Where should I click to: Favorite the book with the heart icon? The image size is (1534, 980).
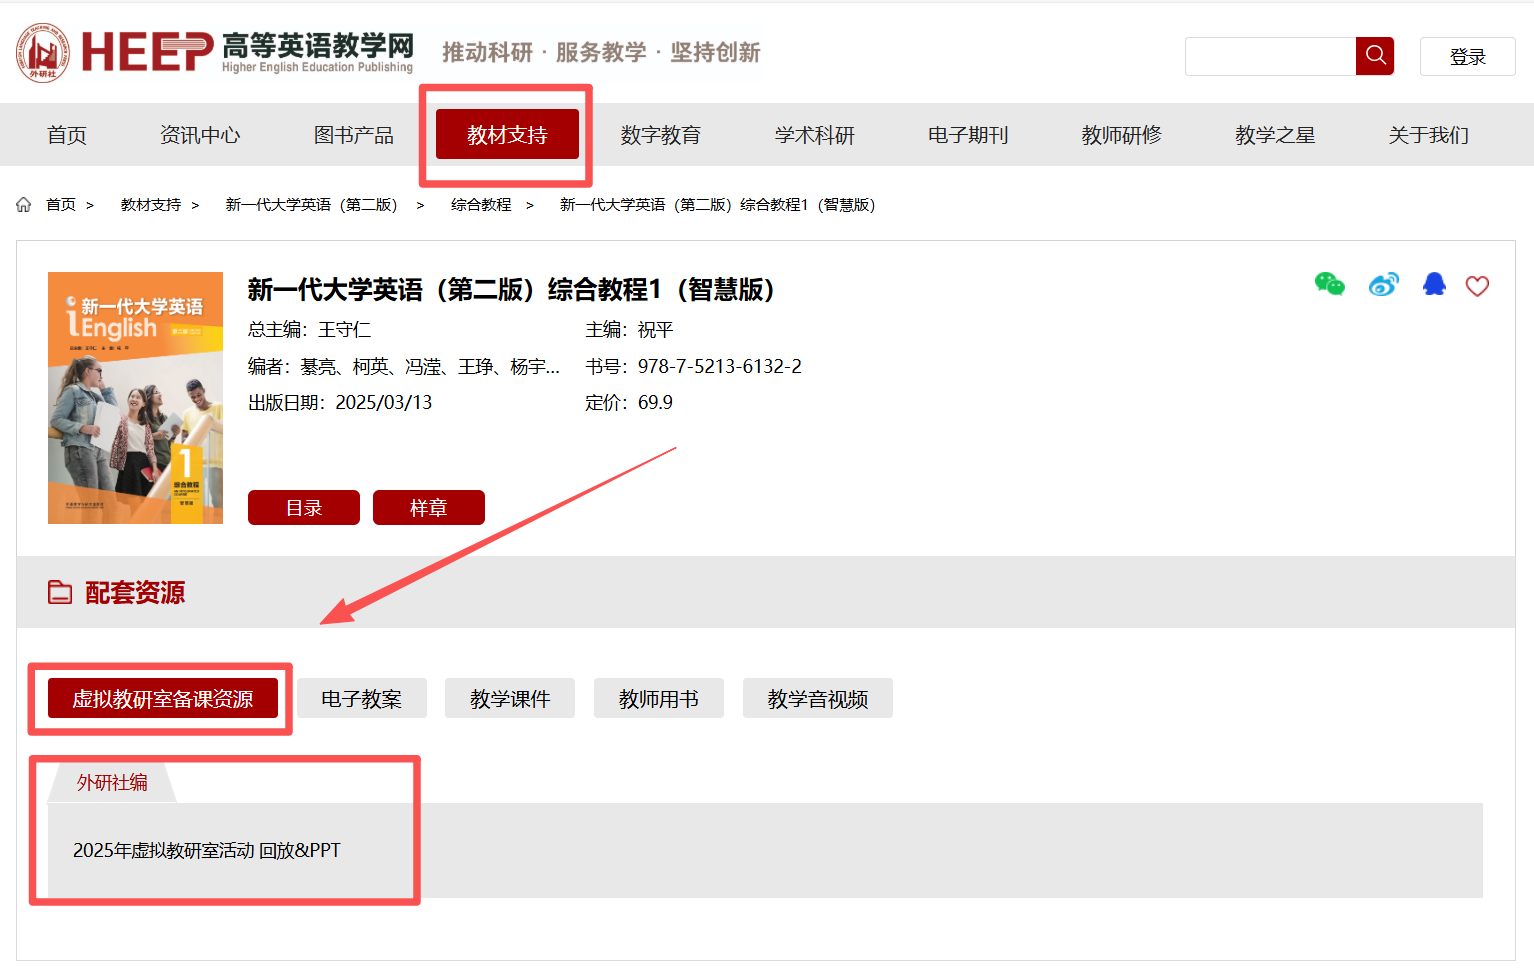click(1477, 286)
